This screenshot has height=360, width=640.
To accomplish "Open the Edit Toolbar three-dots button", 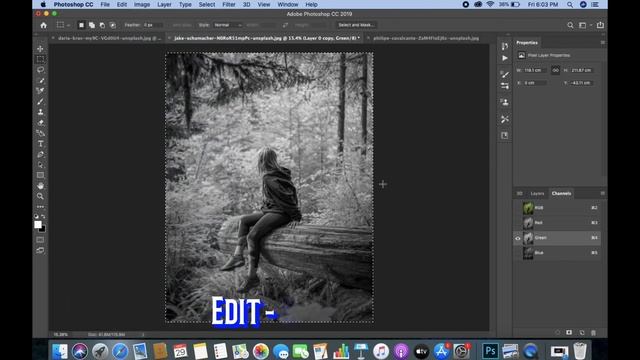I will (x=40, y=207).
